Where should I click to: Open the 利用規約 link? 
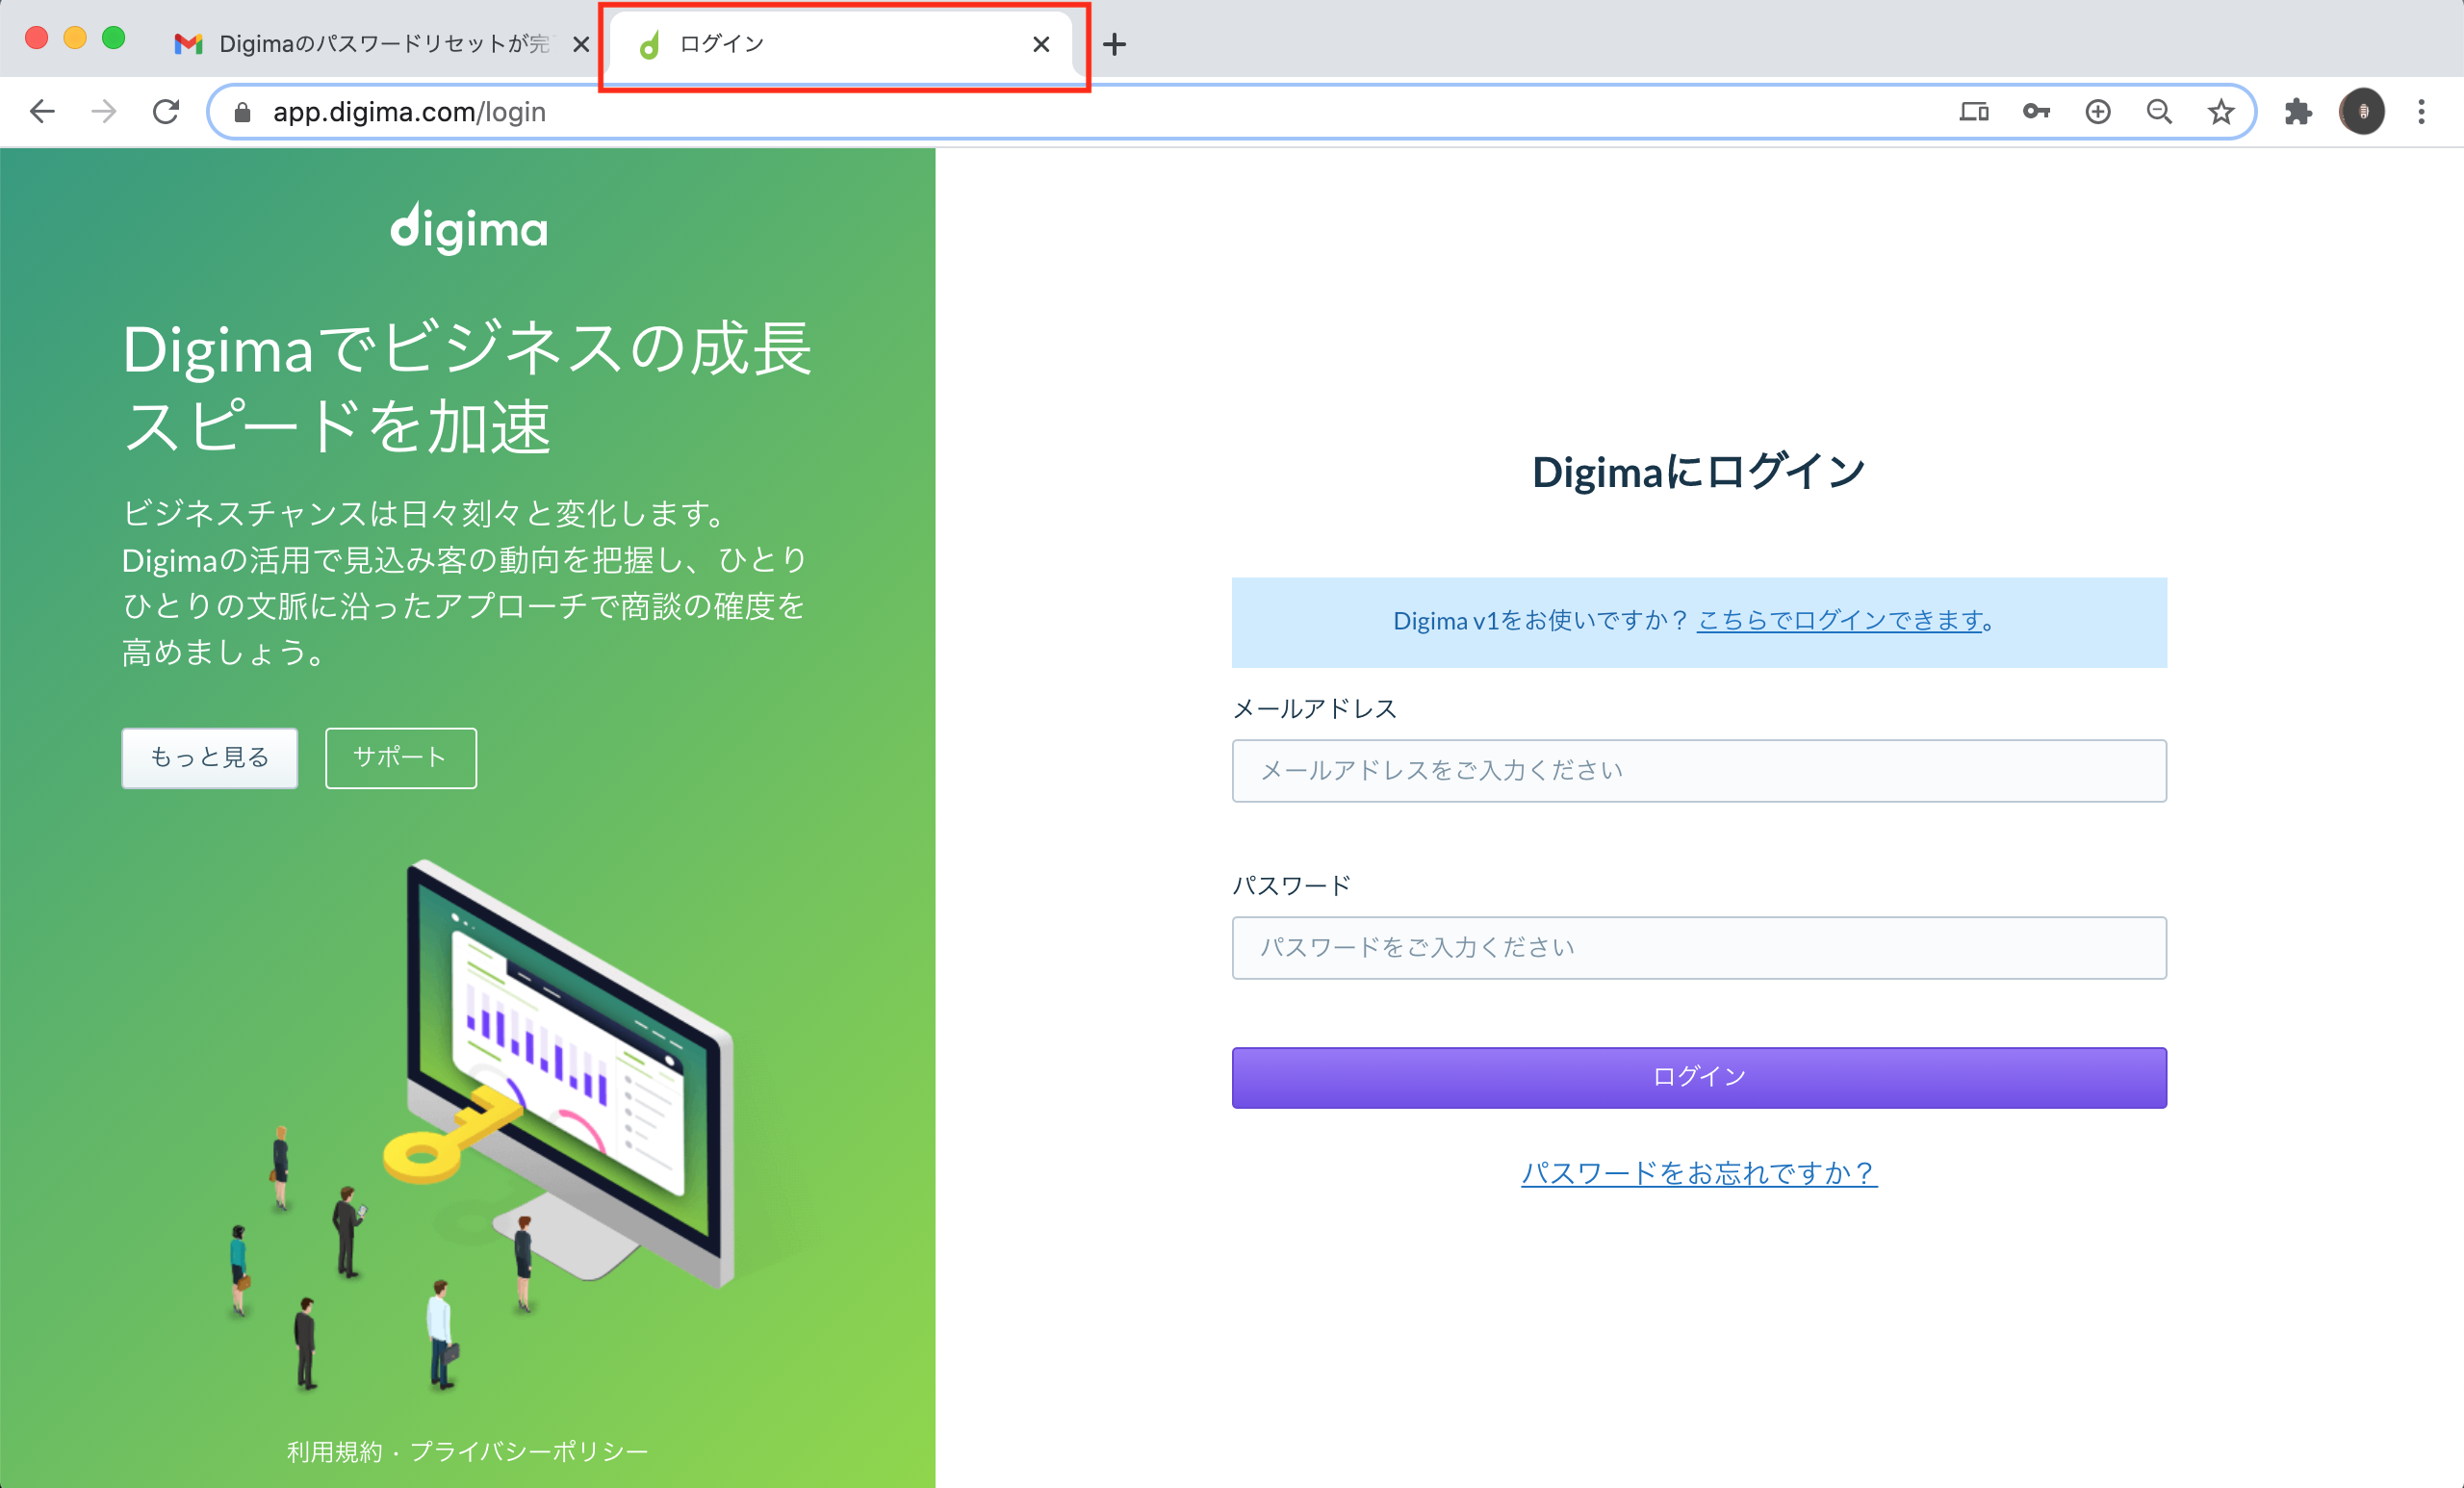(335, 1451)
